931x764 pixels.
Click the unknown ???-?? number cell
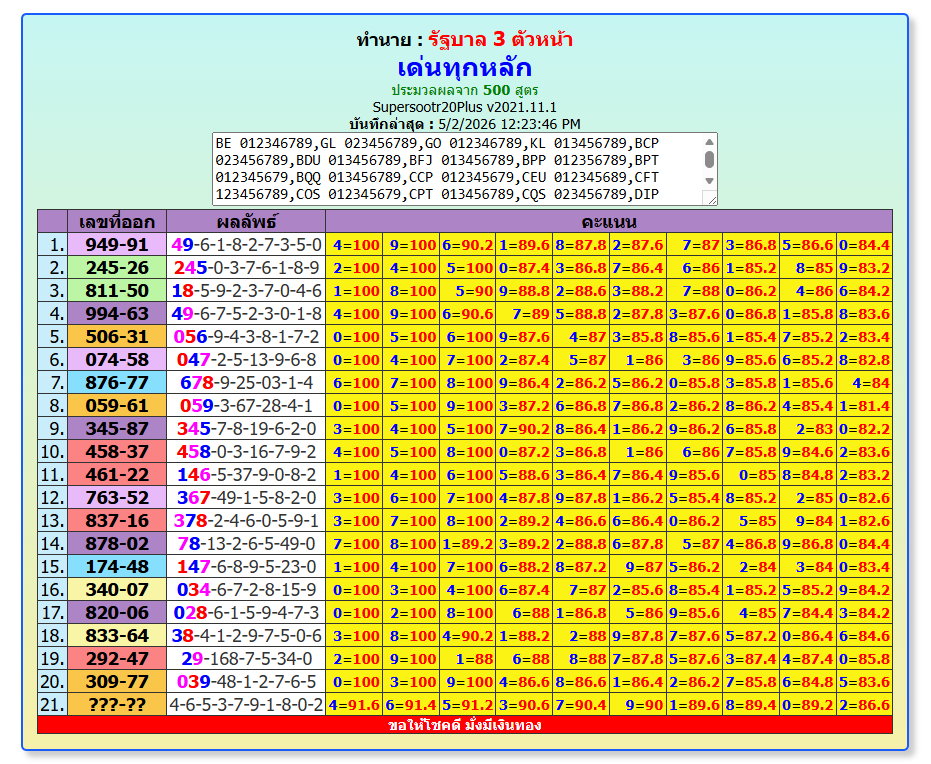pyautogui.click(x=117, y=705)
